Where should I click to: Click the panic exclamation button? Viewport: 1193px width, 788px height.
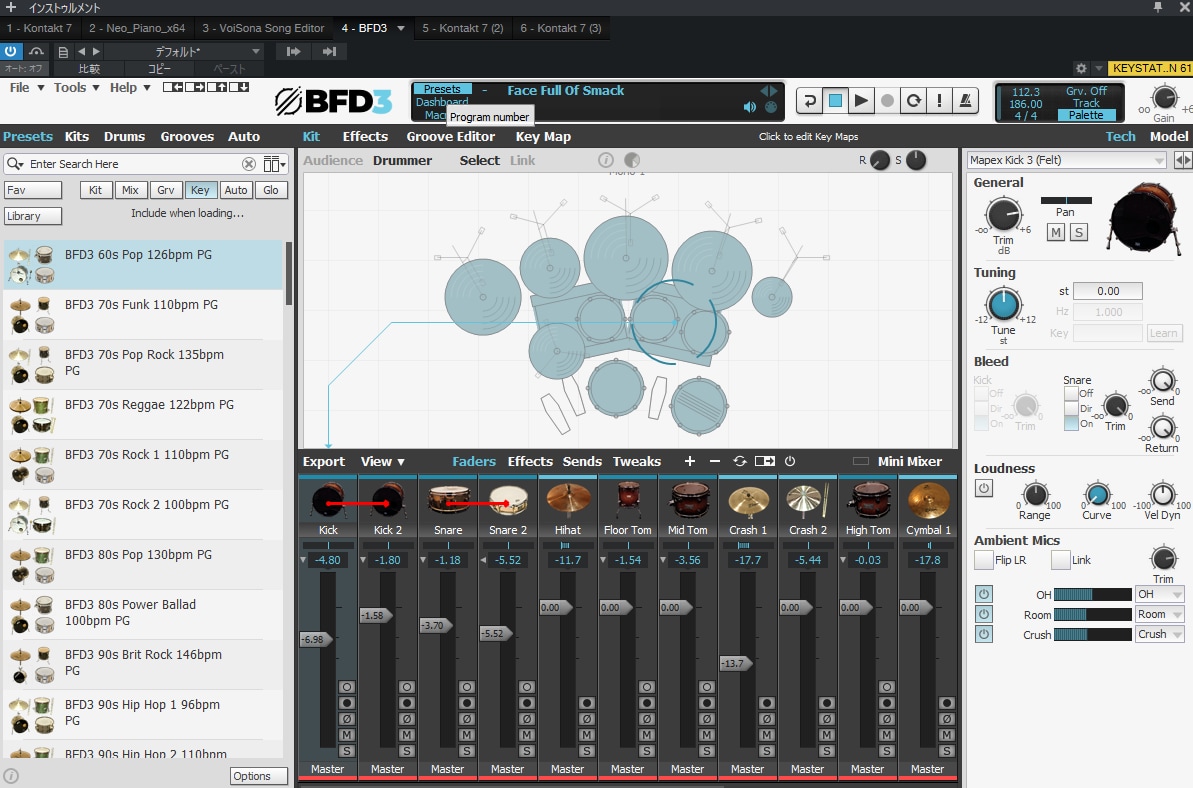[x=940, y=100]
